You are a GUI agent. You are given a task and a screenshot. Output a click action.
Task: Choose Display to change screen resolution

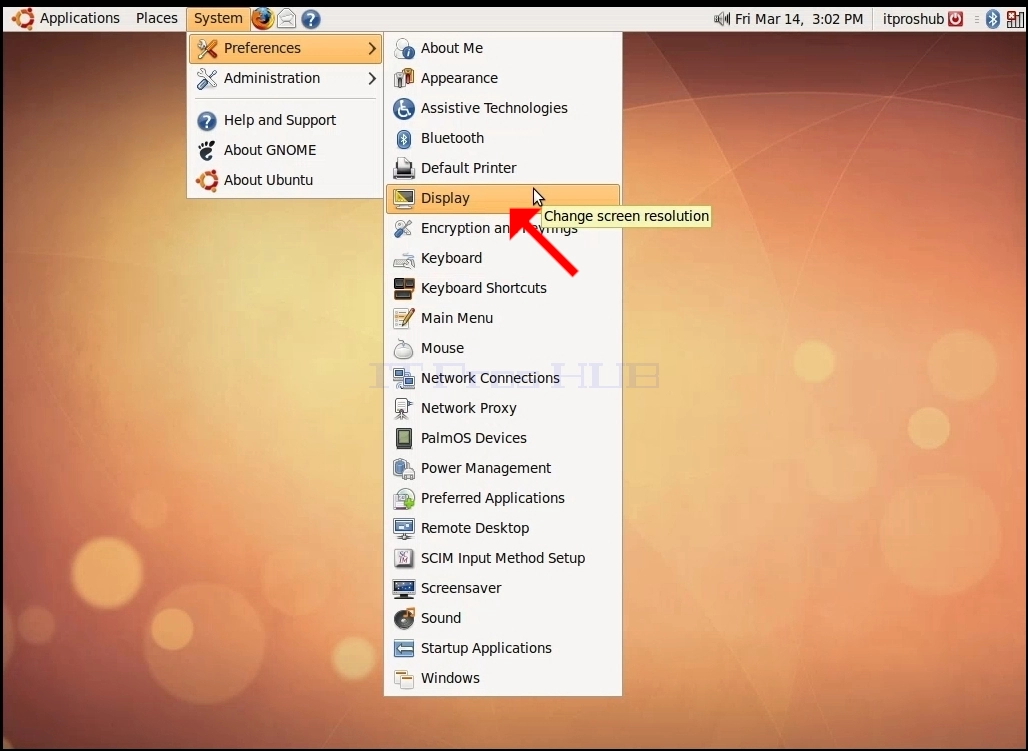(503, 198)
